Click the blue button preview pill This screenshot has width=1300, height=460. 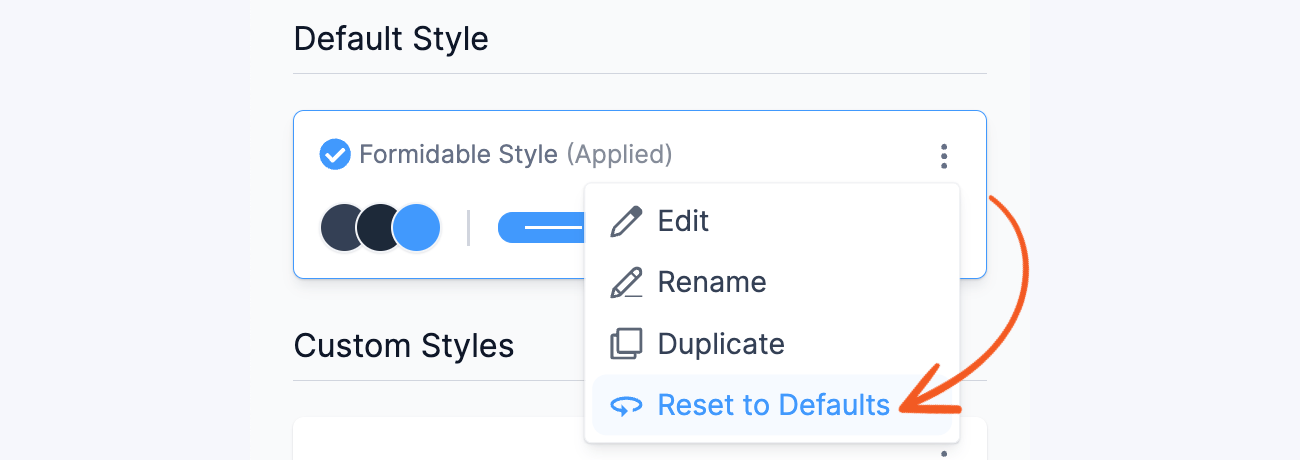point(541,227)
